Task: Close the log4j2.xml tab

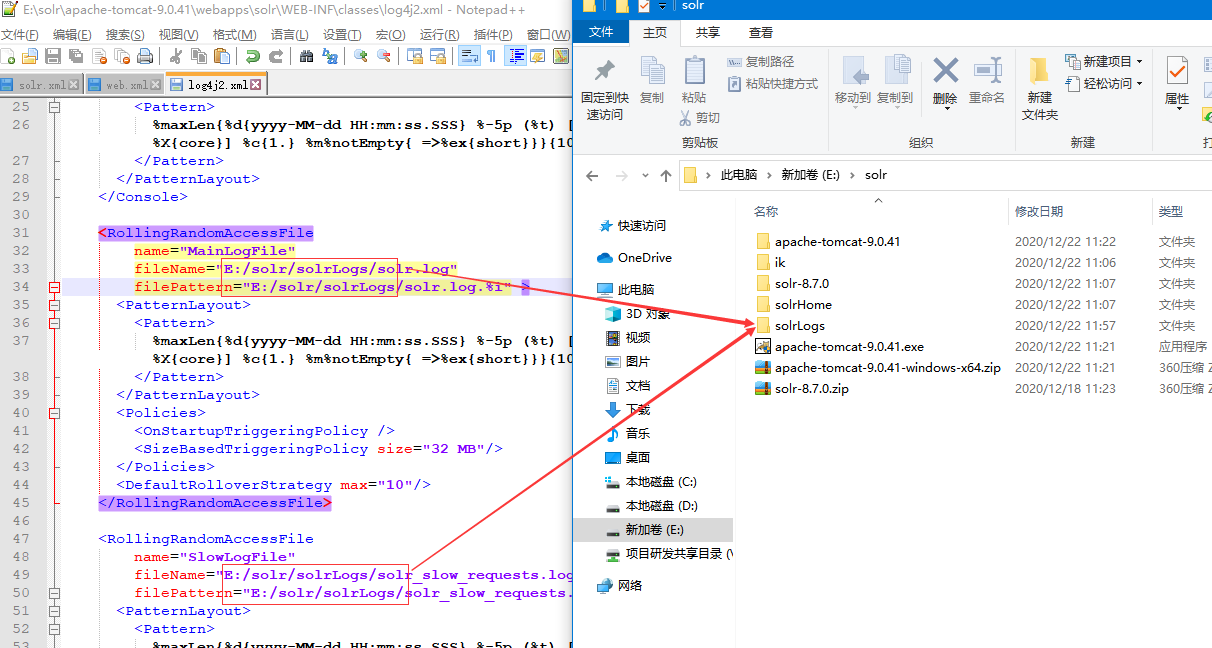Action: click(x=256, y=85)
